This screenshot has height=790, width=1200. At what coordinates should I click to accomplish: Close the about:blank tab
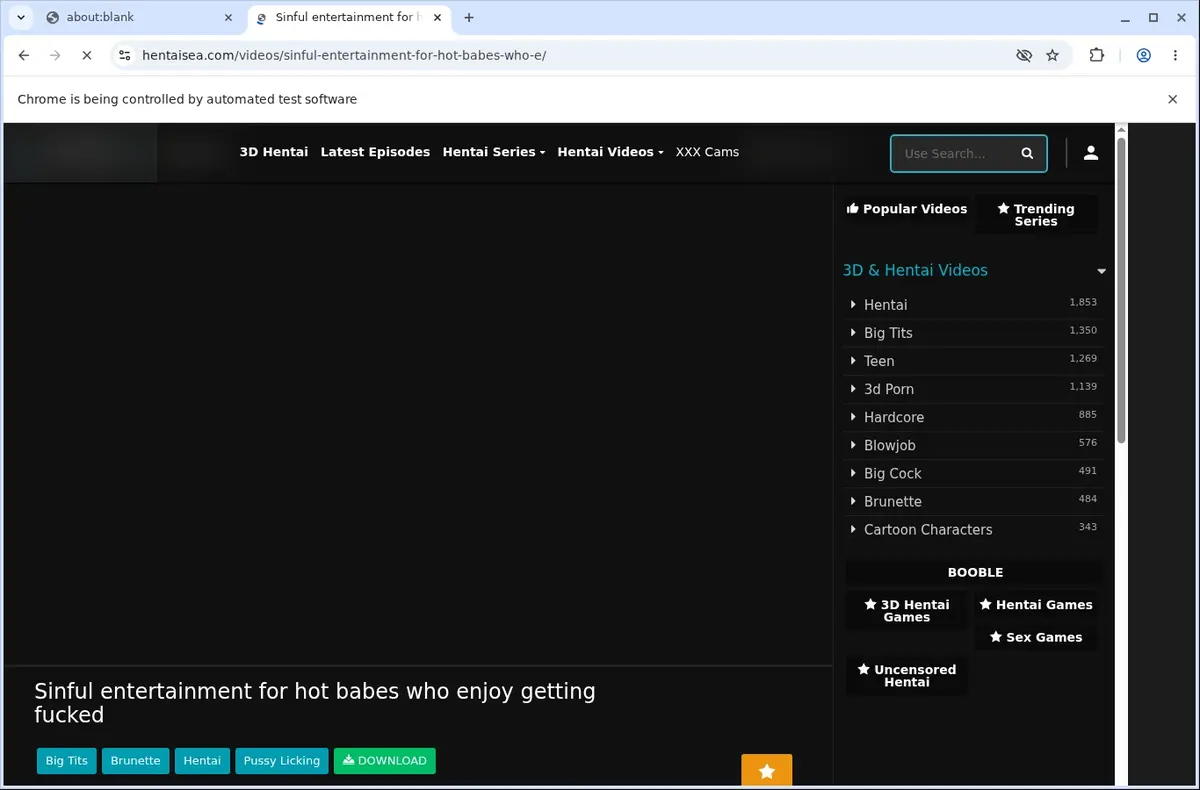pos(228,17)
